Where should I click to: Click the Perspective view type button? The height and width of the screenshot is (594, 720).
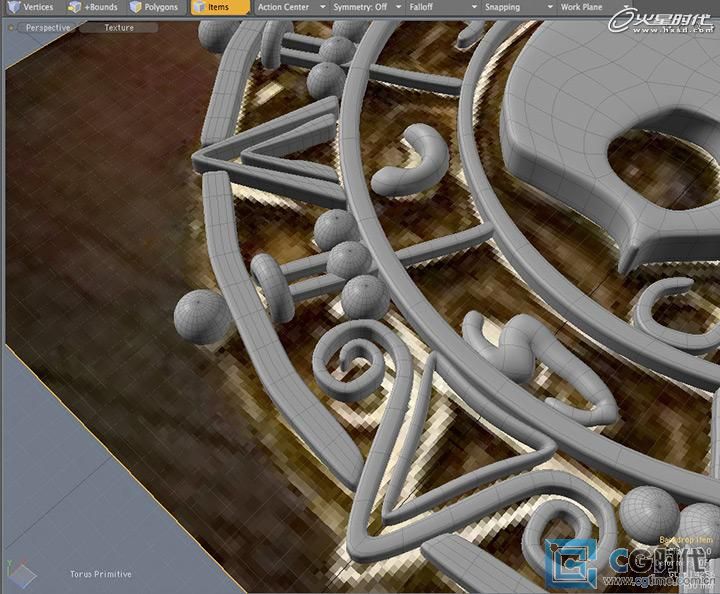click(48, 28)
